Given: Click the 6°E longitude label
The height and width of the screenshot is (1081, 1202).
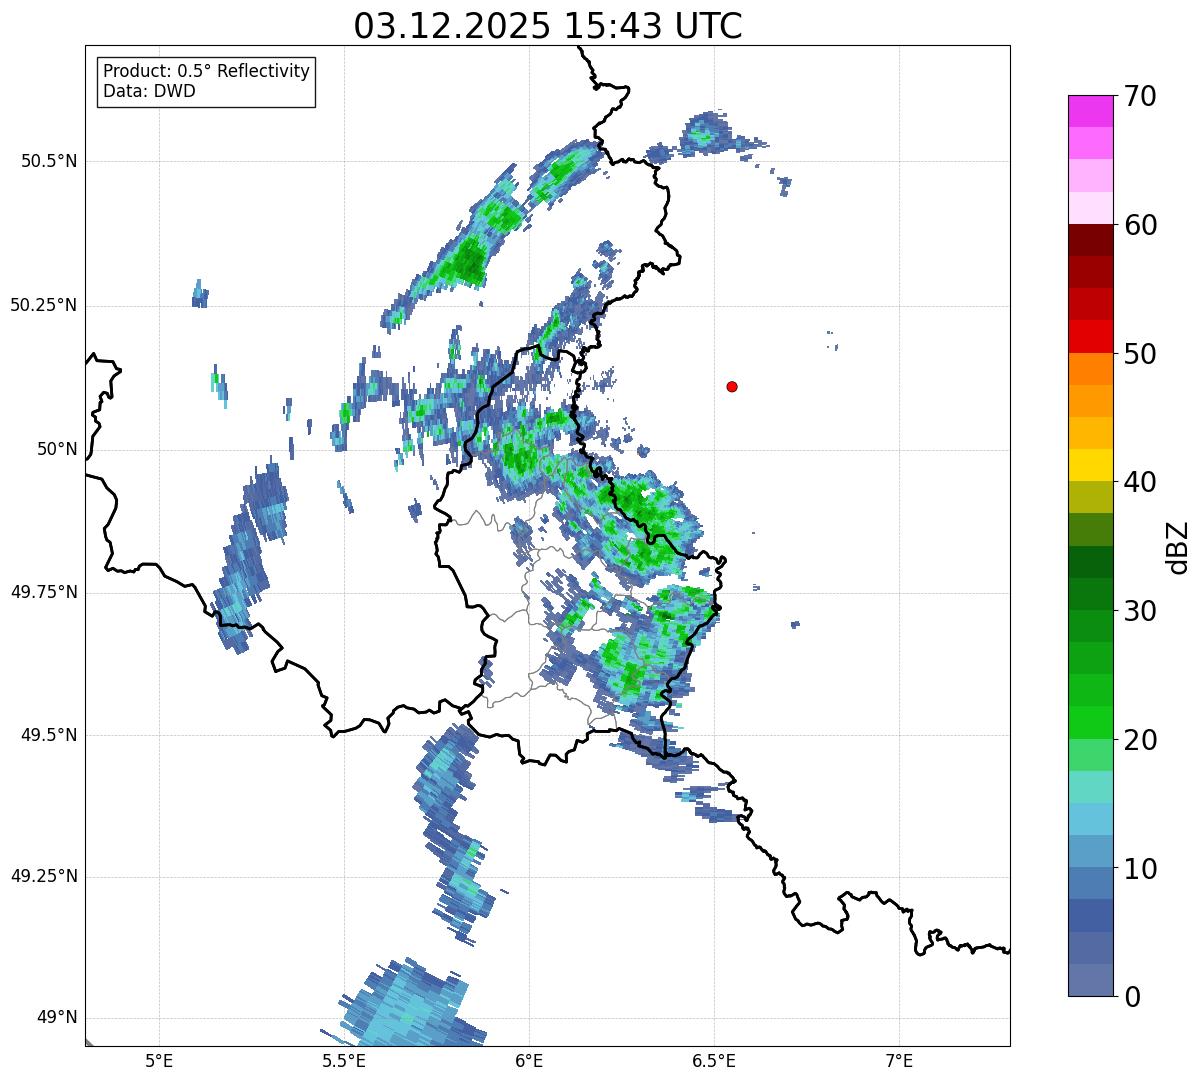Looking at the screenshot, I should 529,1060.
